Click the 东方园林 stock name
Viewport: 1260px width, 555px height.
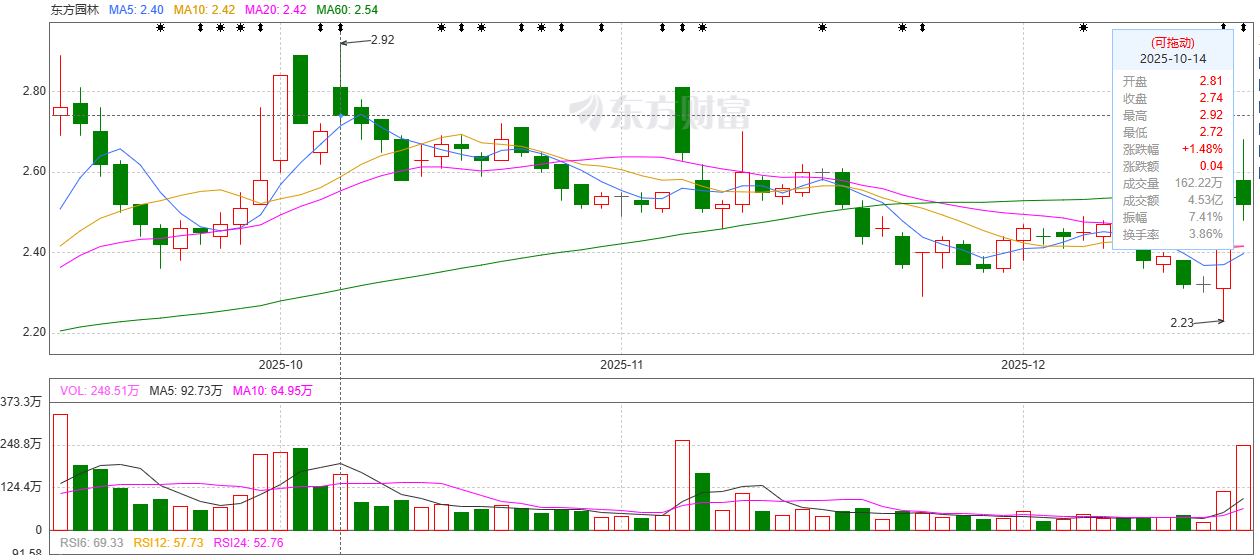(75, 9)
